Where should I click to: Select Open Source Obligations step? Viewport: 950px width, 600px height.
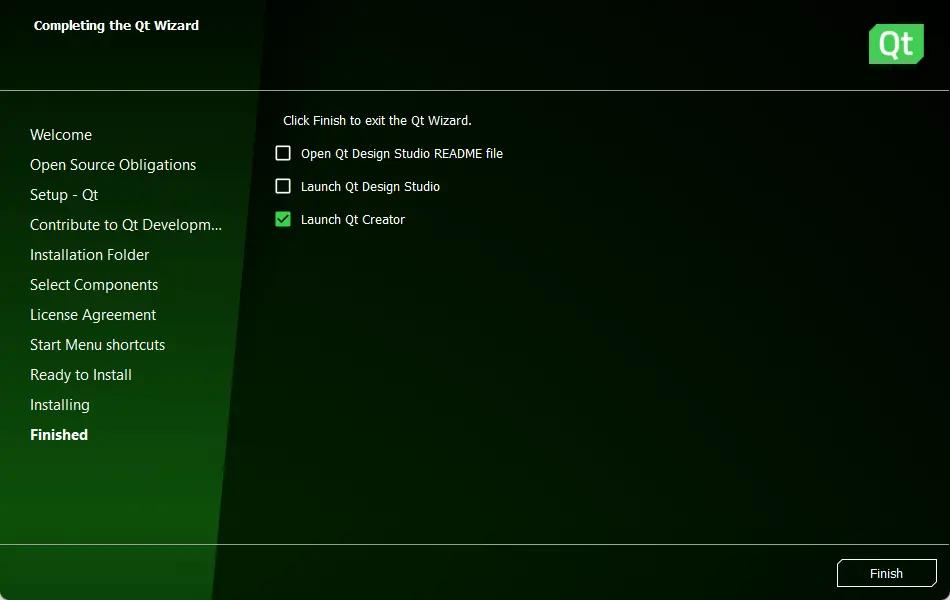[x=113, y=165]
